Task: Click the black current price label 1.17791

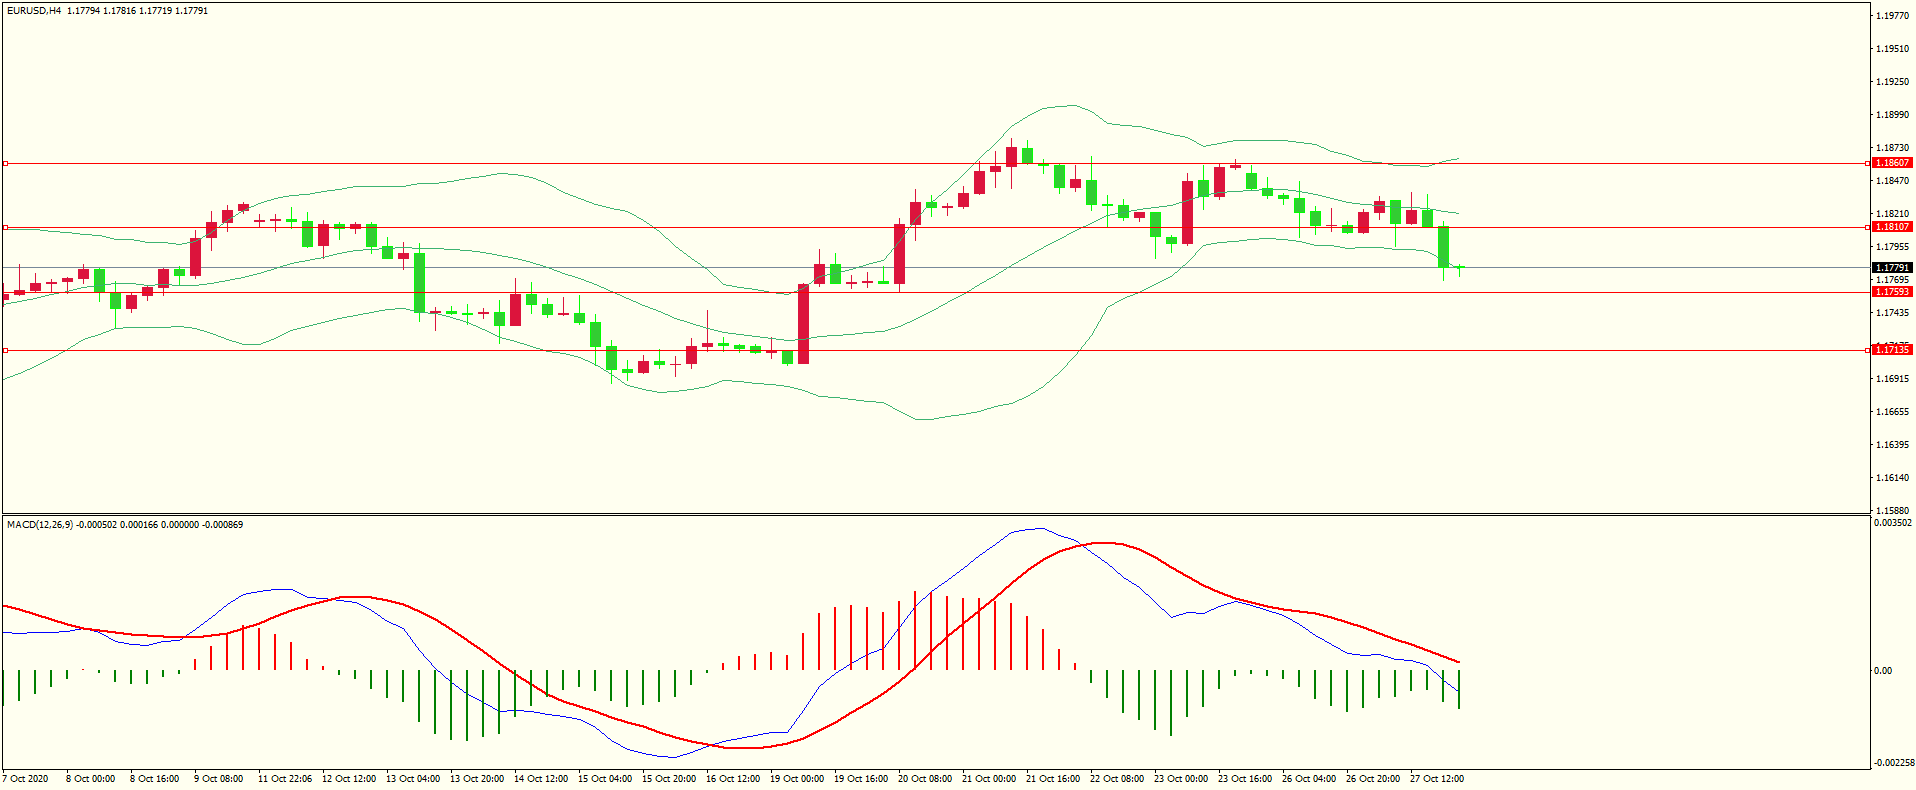Action: pos(1892,268)
